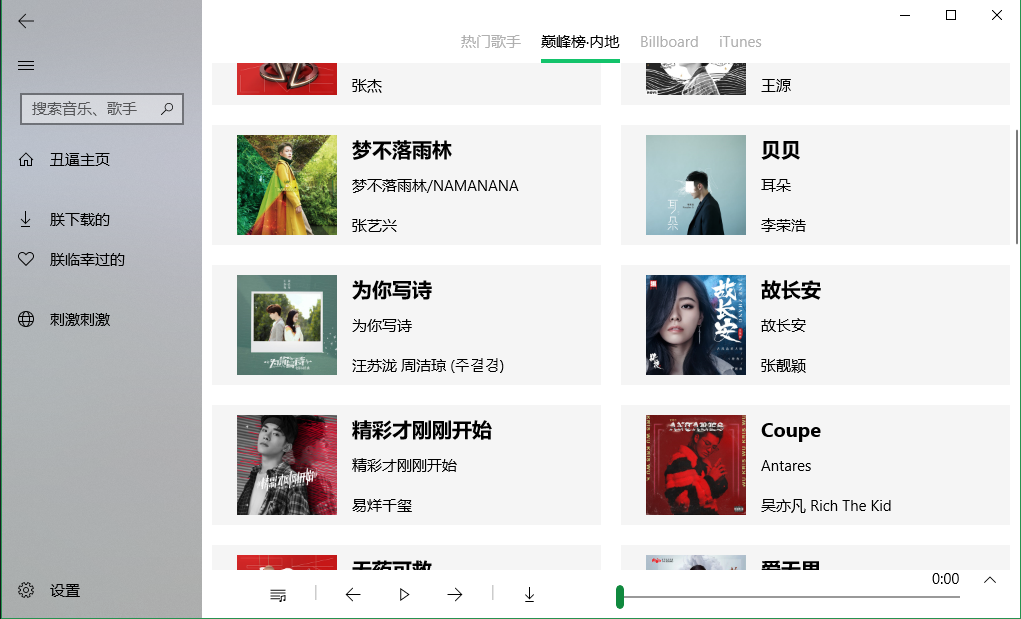
Task: Click song title 精彩才刚刚开始
Action: 422,430
